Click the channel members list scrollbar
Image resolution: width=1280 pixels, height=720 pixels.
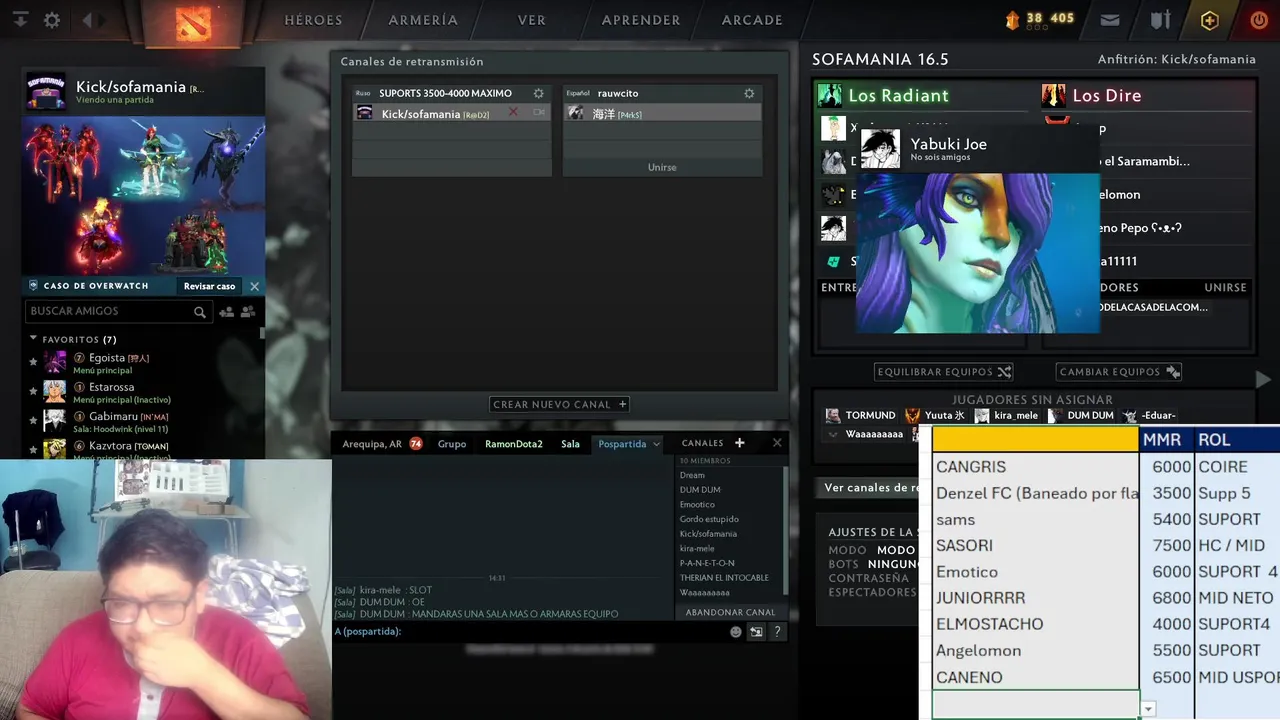[x=786, y=530]
